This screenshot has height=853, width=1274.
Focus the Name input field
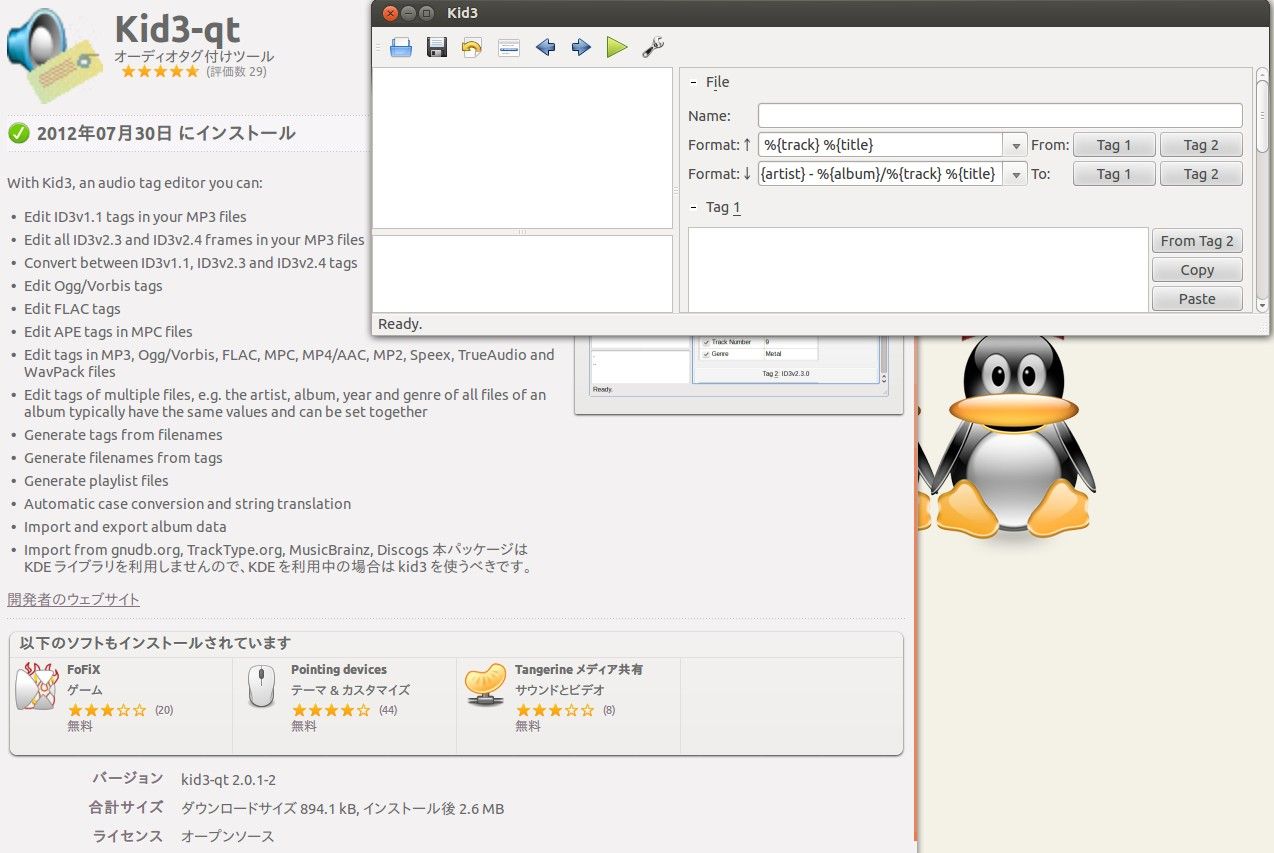(x=1000, y=116)
